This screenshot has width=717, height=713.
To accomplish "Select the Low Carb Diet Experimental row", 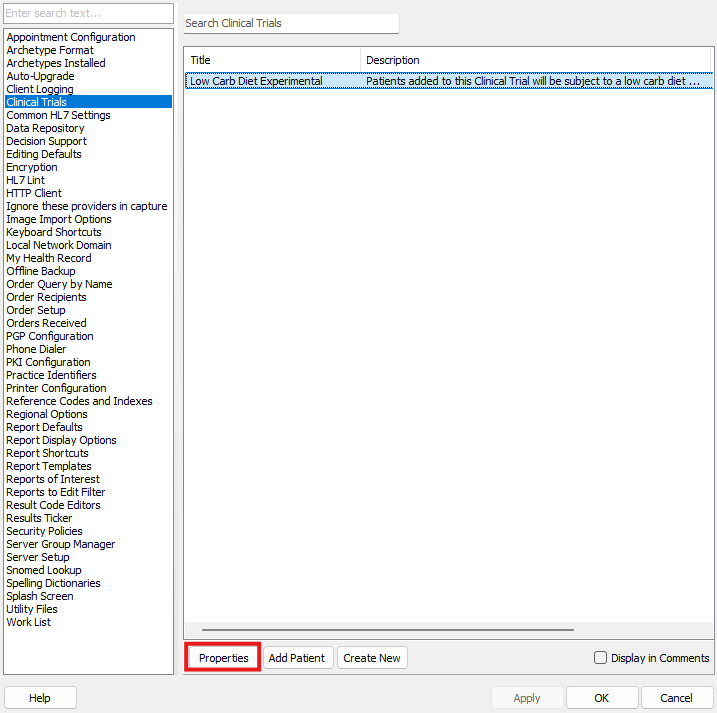I will tap(272, 81).
